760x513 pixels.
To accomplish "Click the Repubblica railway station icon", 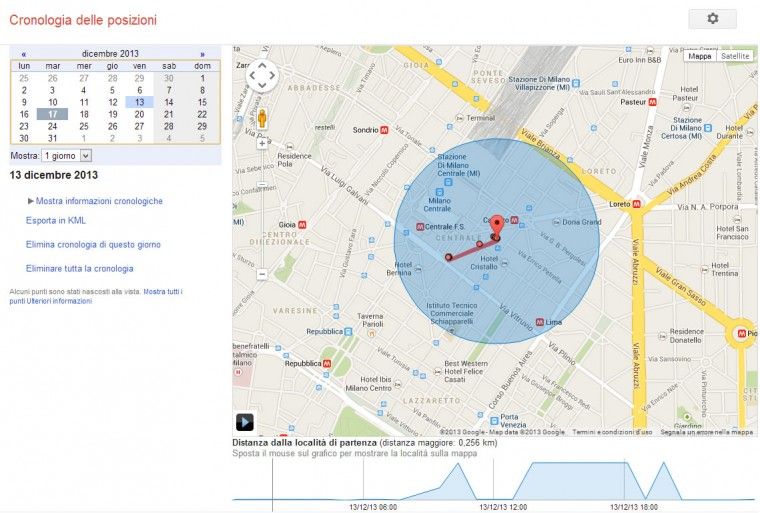I will [x=348, y=332].
